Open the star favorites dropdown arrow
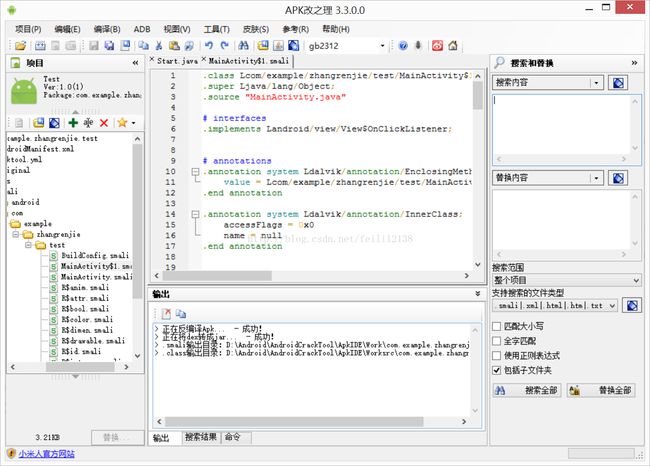Viewport: 650px width, 466px height. [133, 123]
